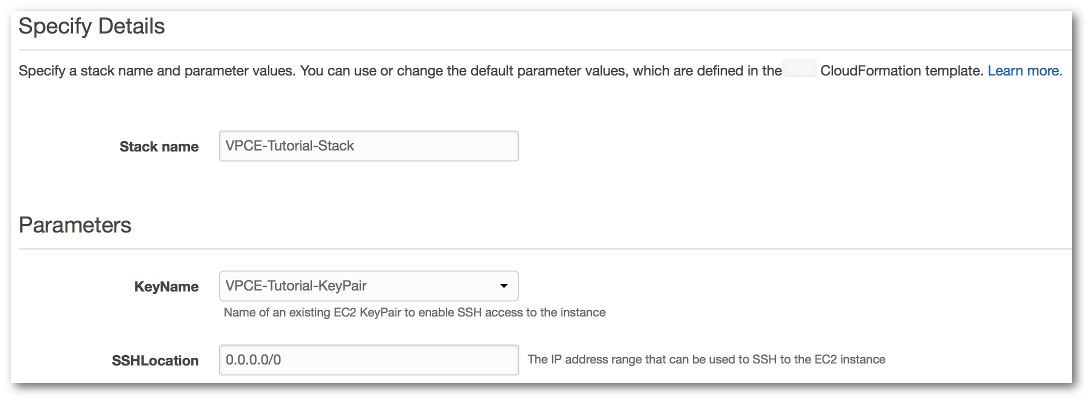1091x402 pixels.
Task: Click the Stack name input field
Action: pyautogui.click(x=368, y=146)
